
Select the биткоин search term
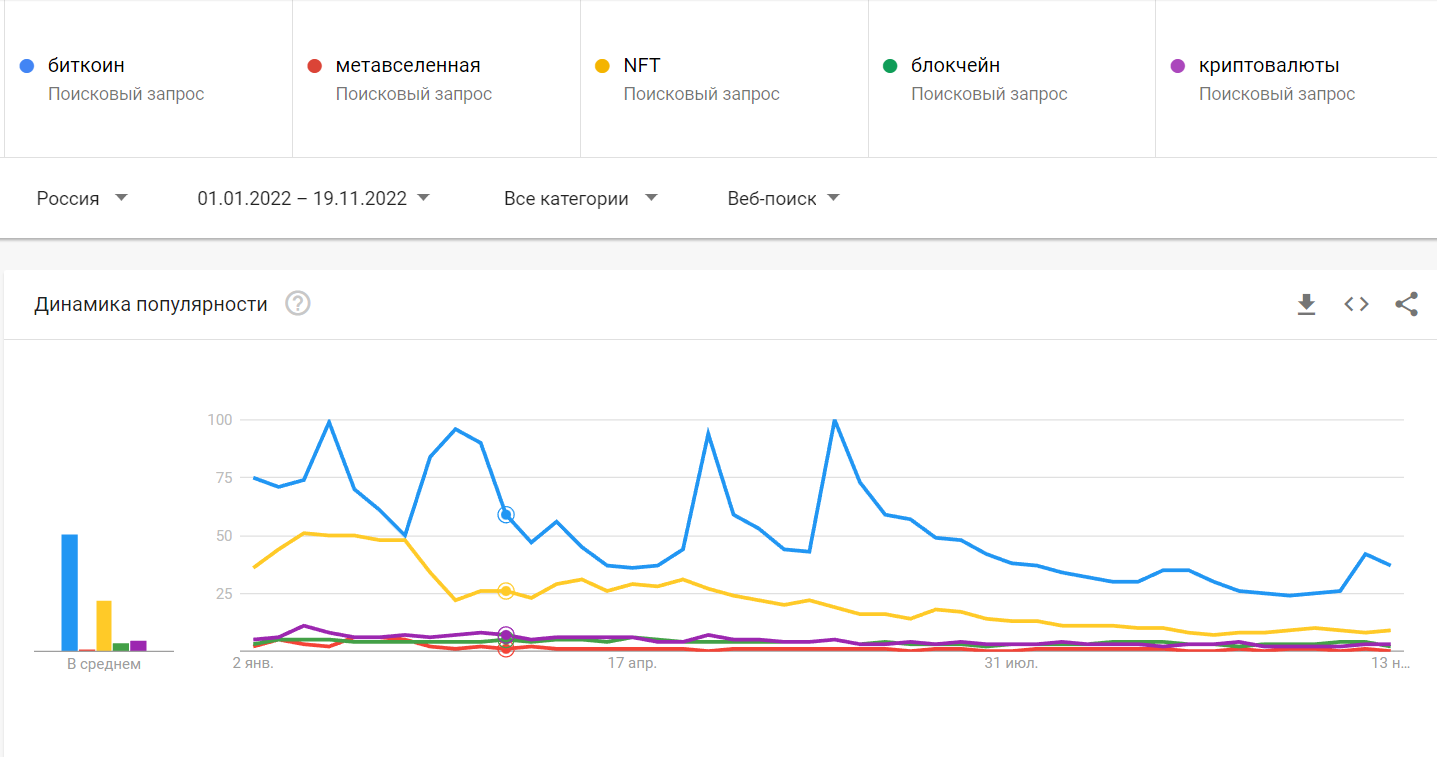[x=86, y=66]
